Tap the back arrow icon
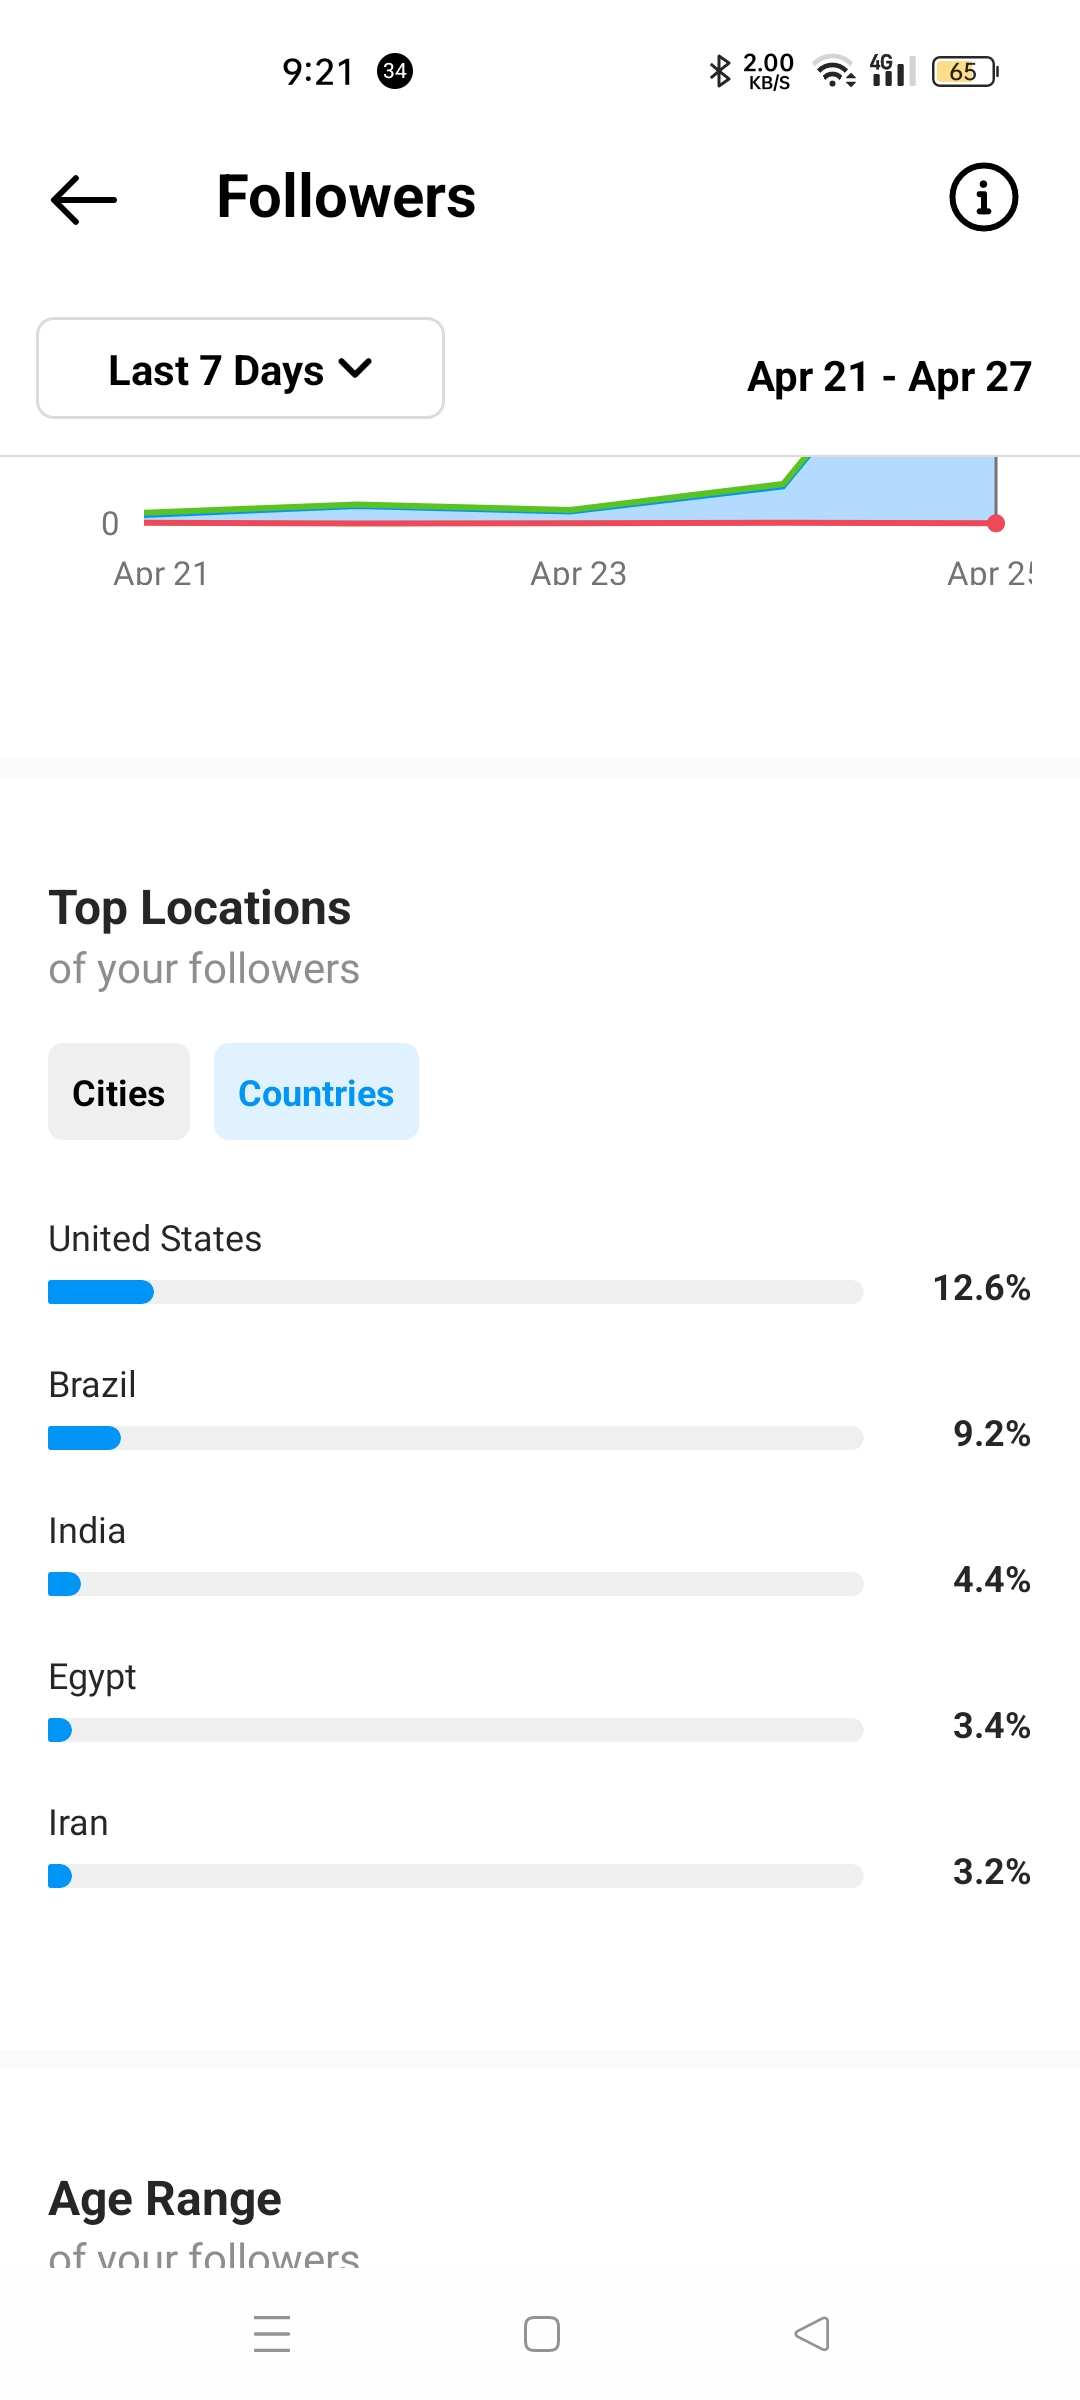This screenshot has height=2400, width=1080. pyautogui.click(x=84, y=199)
